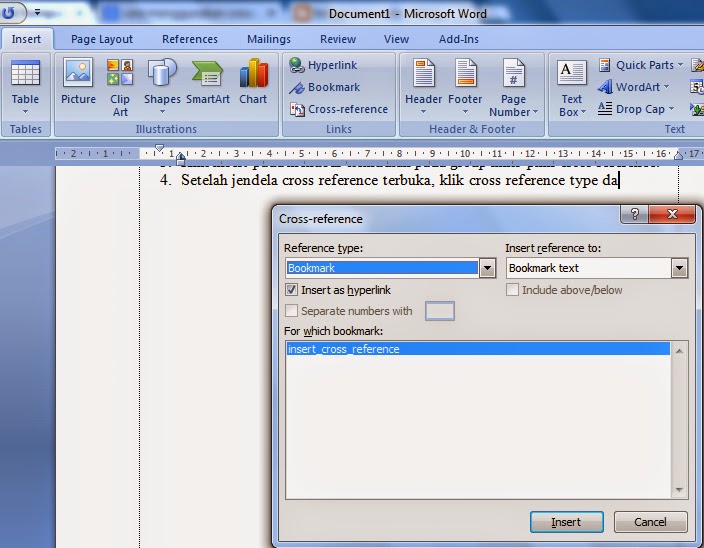
Task: Click the bookmark list scroll up arrow
Action: tap(679, 351)
